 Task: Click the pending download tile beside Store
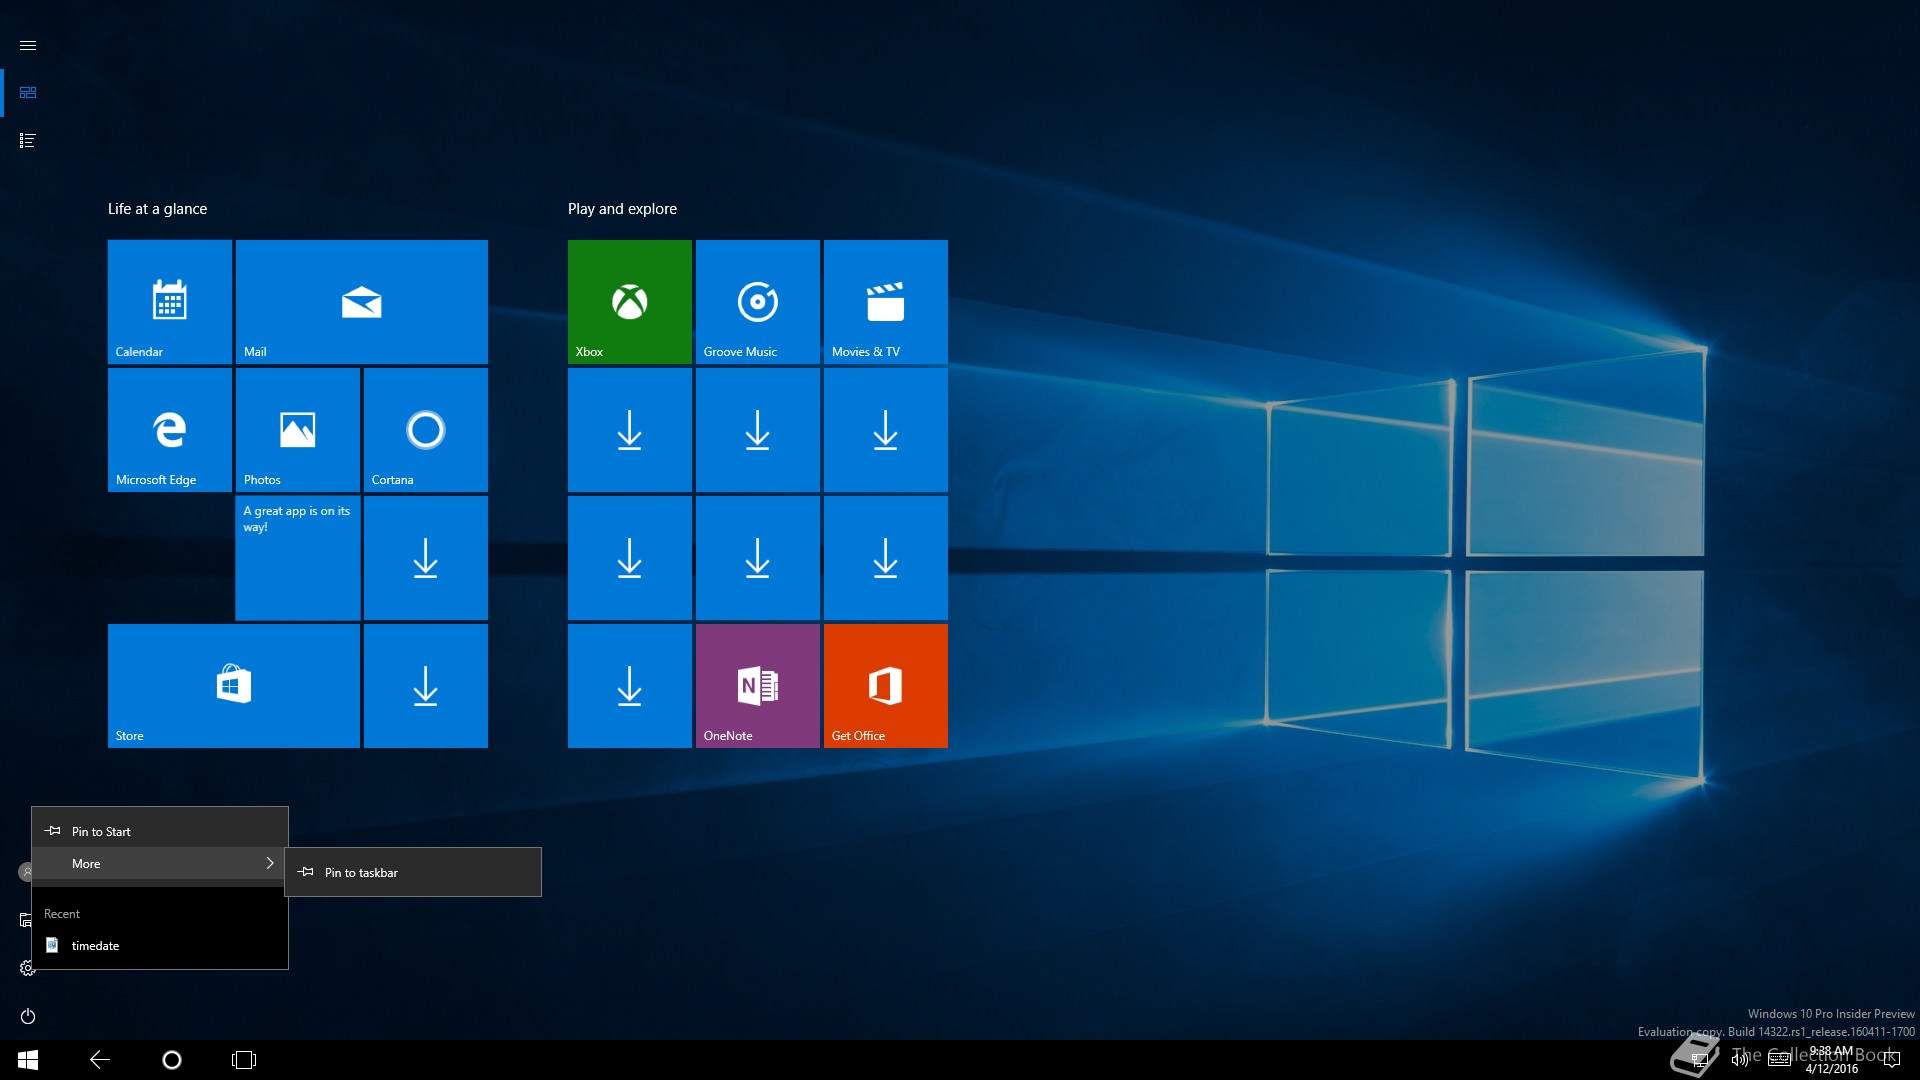426,686
